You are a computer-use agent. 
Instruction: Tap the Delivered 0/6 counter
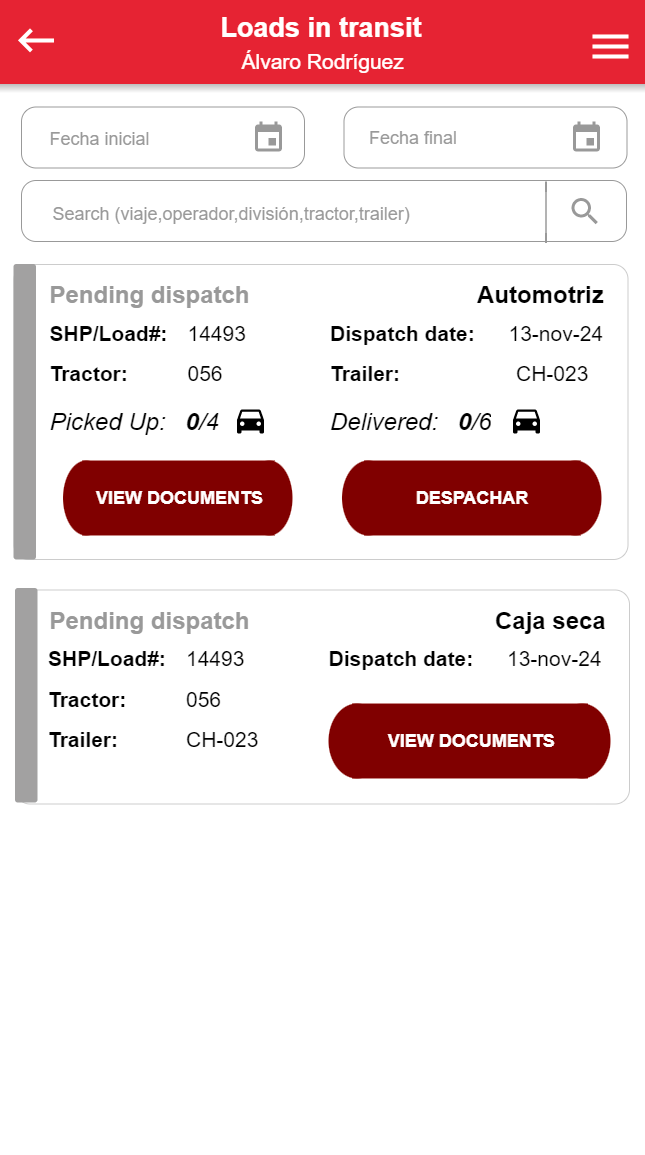click(x=474, y=422)
